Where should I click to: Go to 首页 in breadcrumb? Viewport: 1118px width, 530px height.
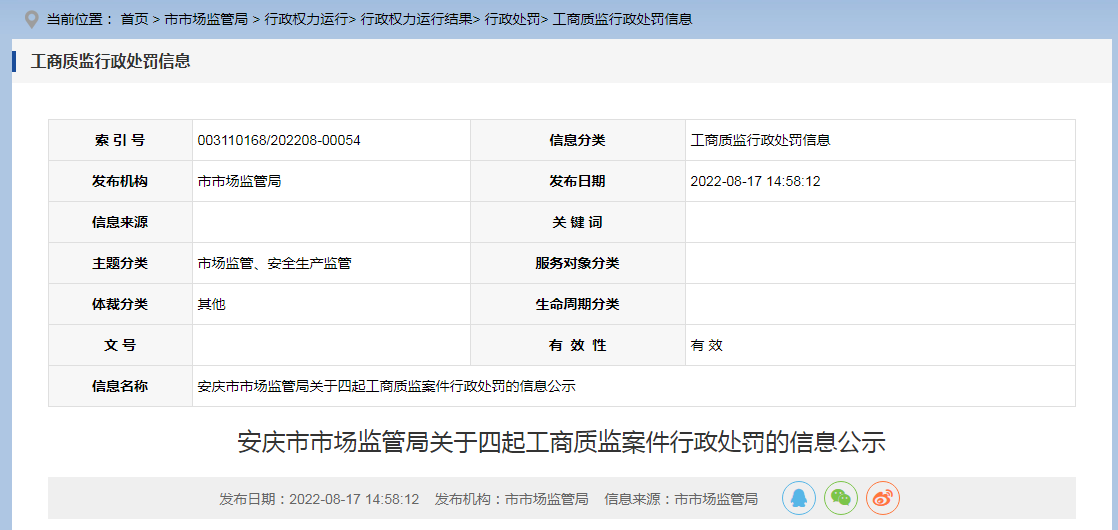135,19
